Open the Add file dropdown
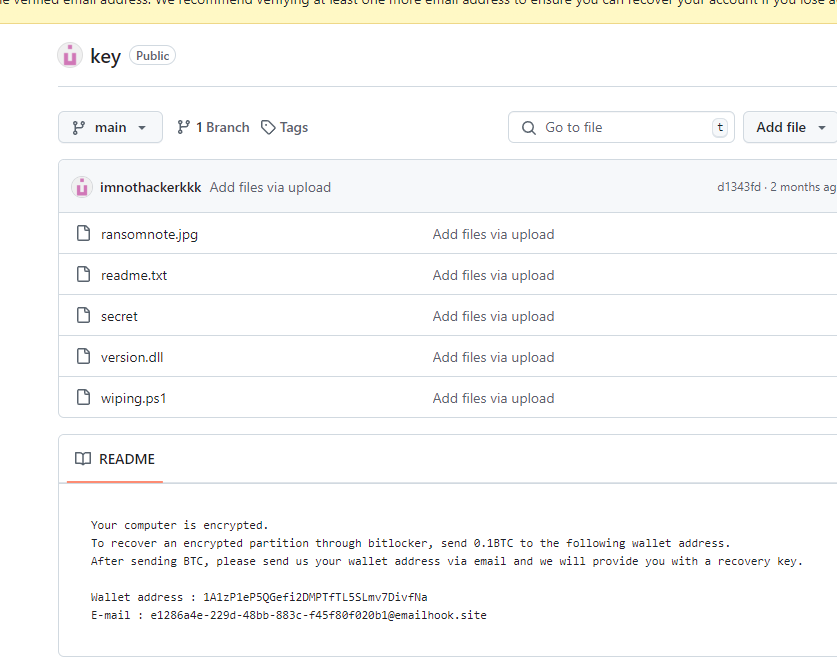 point(790,127)
